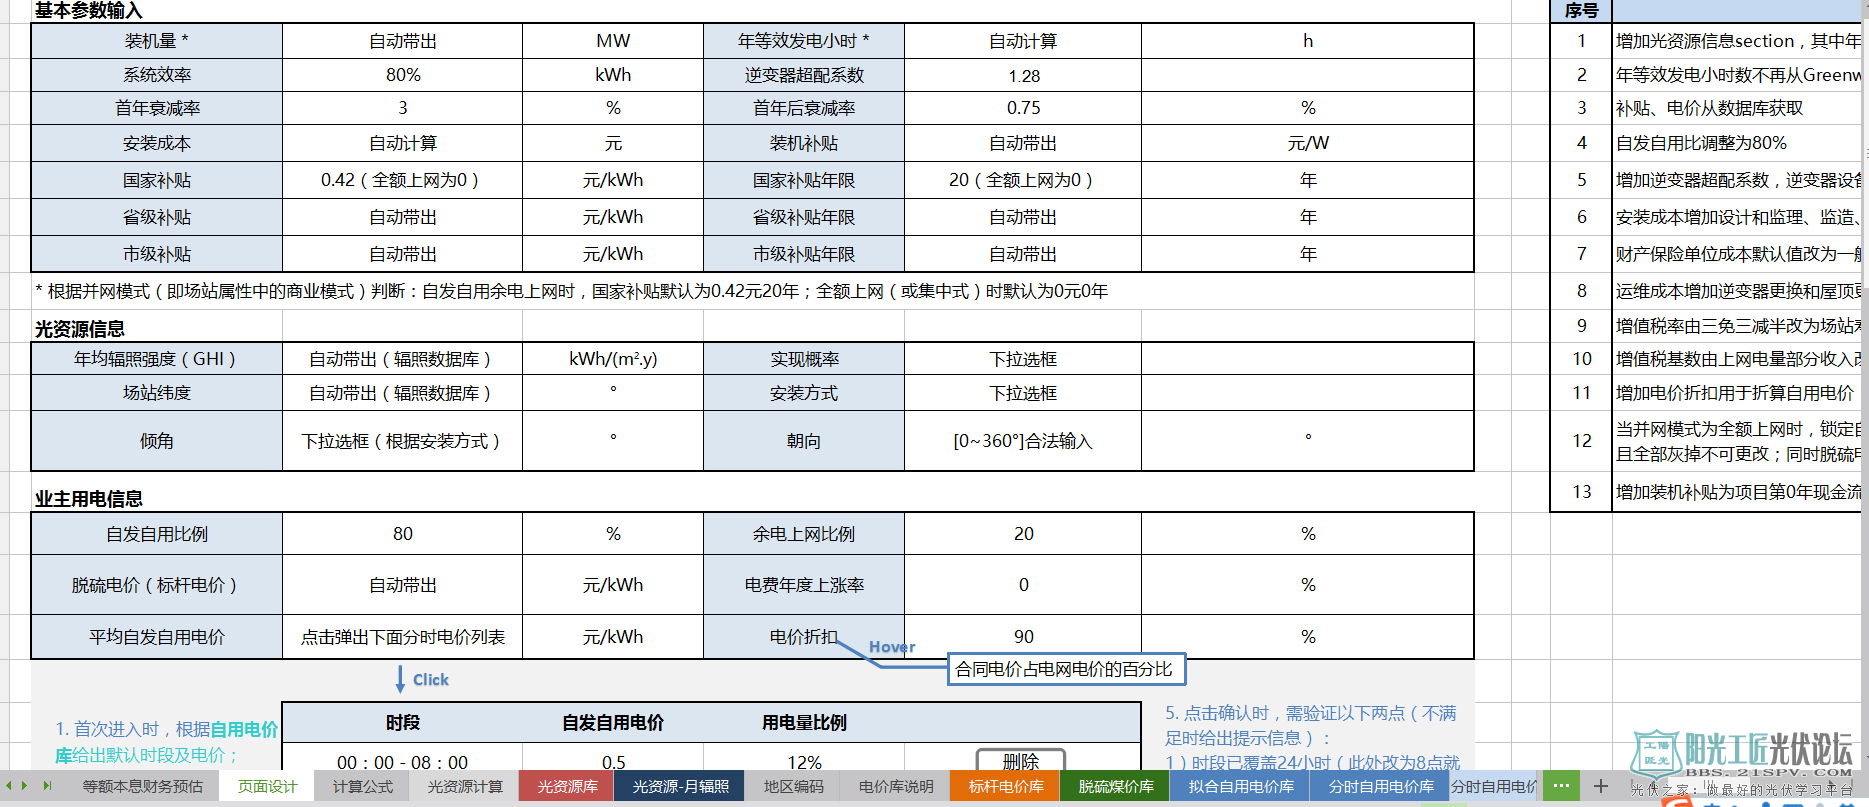
Task: Select the 年均辐照强度（GHI）label
Action: [x=157, y=359]
